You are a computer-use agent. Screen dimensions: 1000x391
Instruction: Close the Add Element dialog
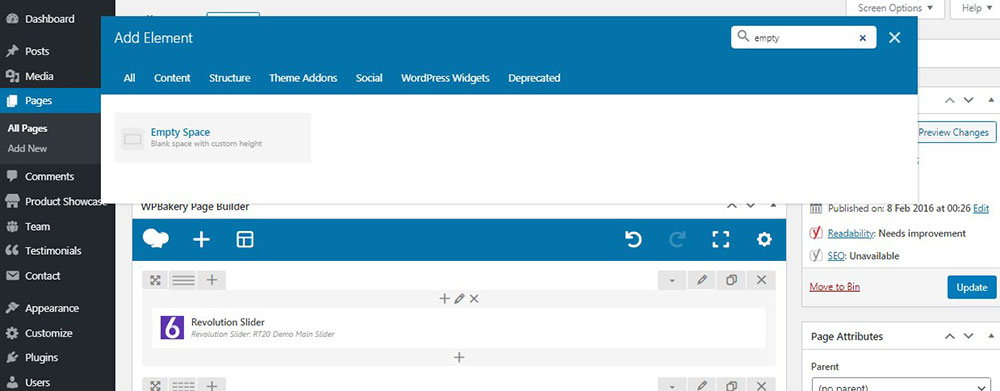click(895, 38)
